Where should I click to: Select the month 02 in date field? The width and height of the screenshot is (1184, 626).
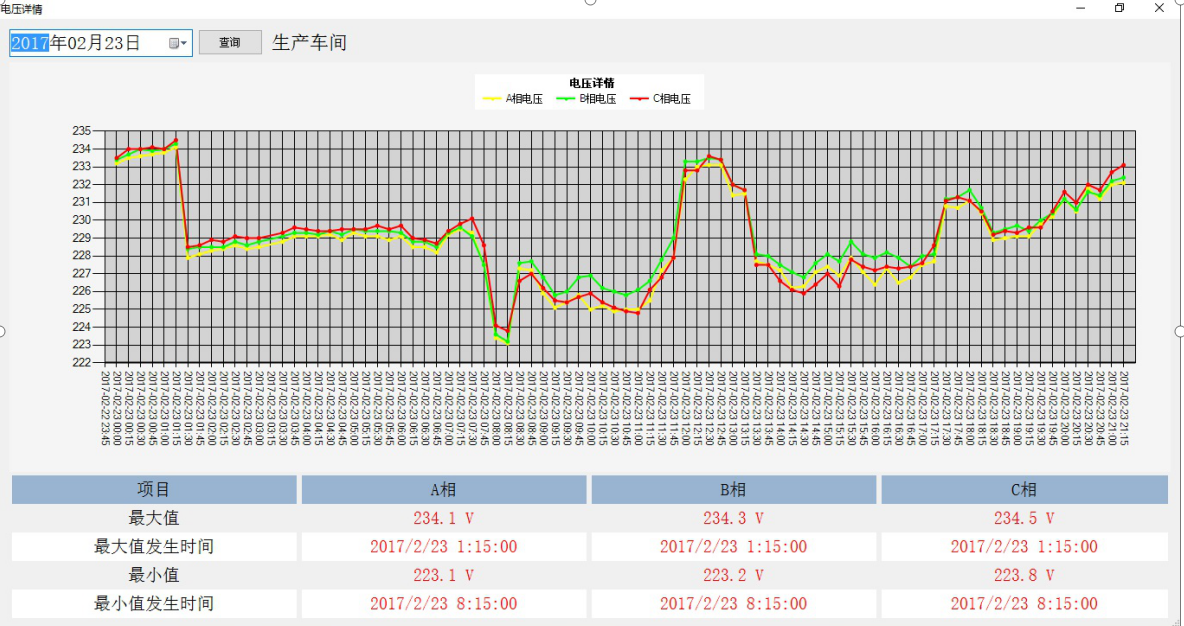point(78,43)
